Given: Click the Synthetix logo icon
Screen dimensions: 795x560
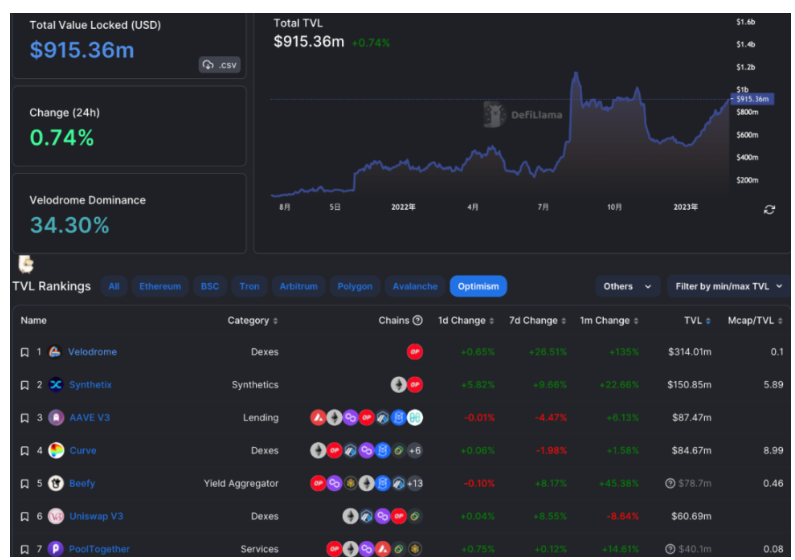Looking at the screenshot, I should 56,385.
